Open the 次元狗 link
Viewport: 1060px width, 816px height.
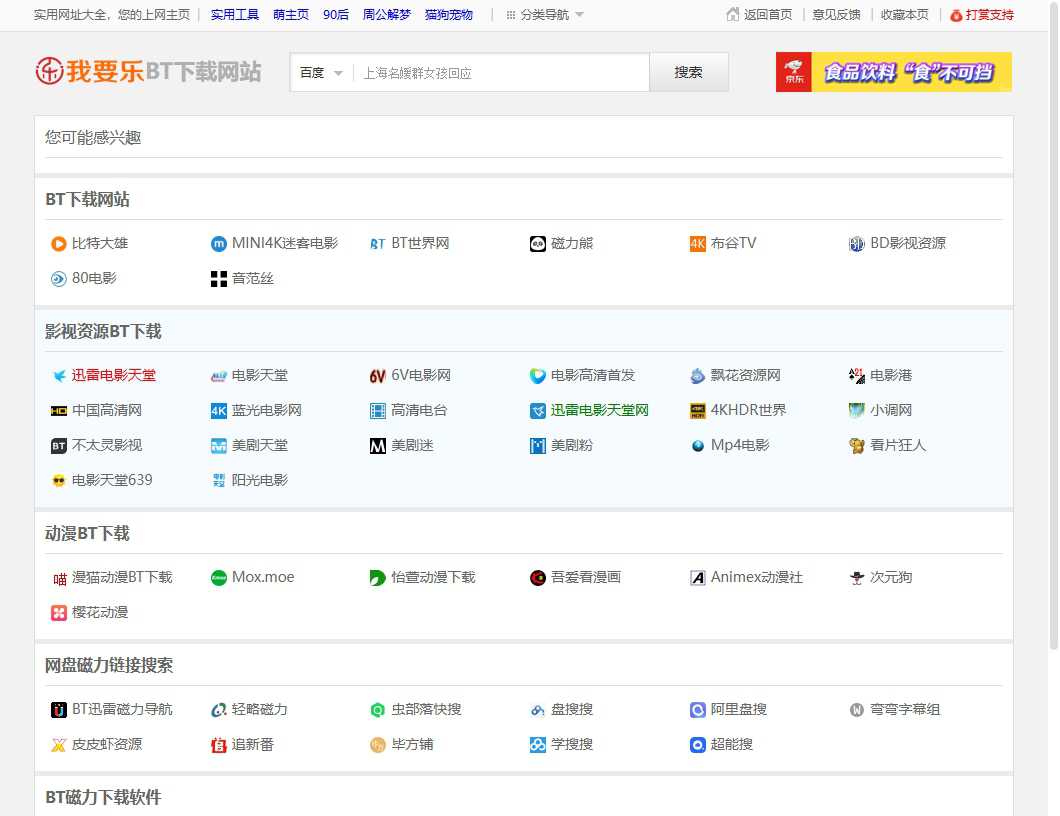point(891,577)
